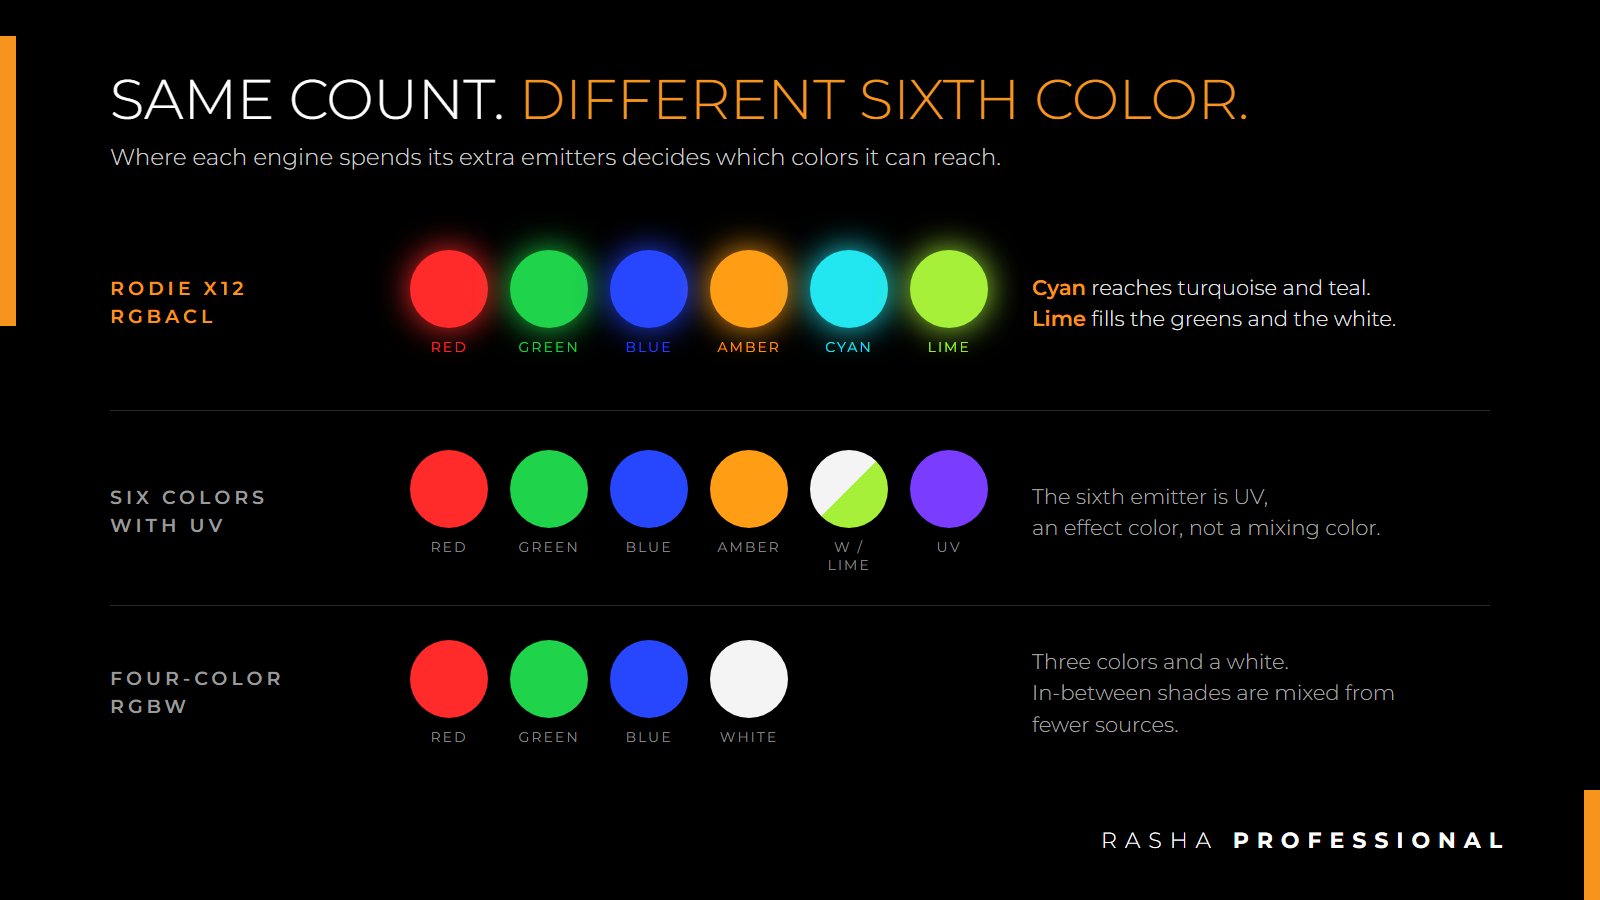Screen dimensions: 1600x900
Task: Click the white "SAME COUNT." title text
Action: 307,100
